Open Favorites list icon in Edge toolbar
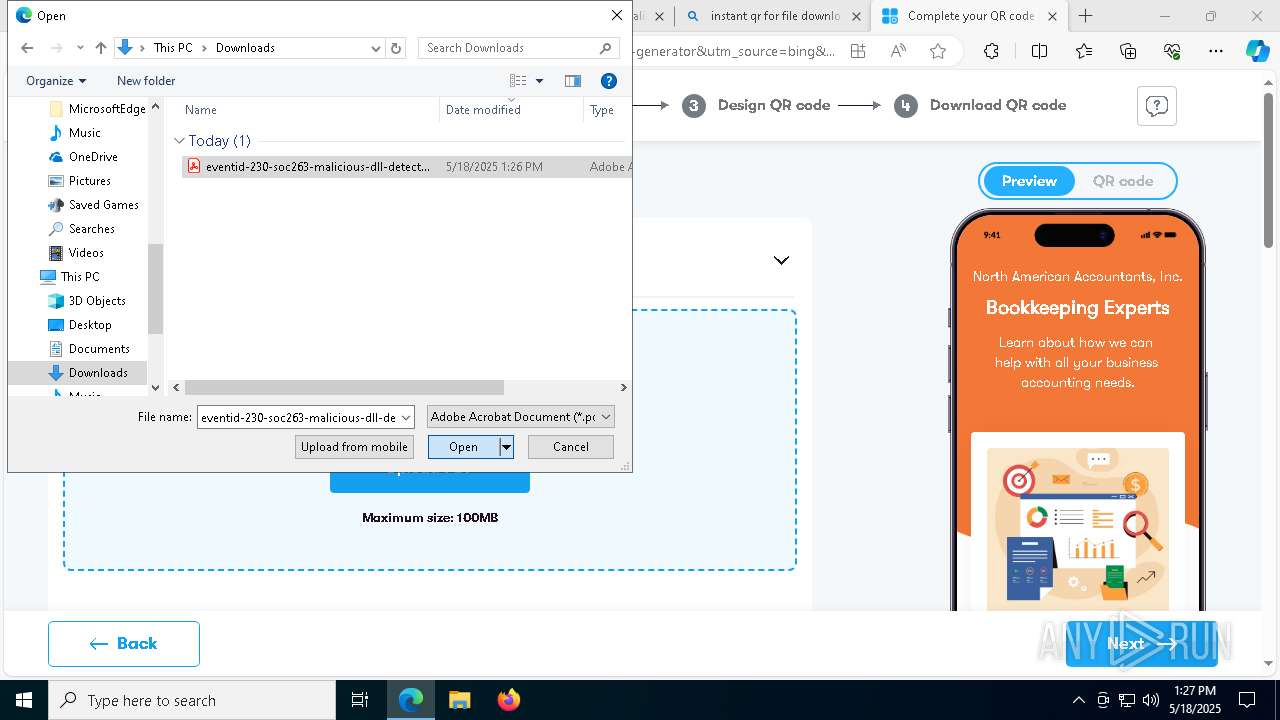 coord(1084,51)
